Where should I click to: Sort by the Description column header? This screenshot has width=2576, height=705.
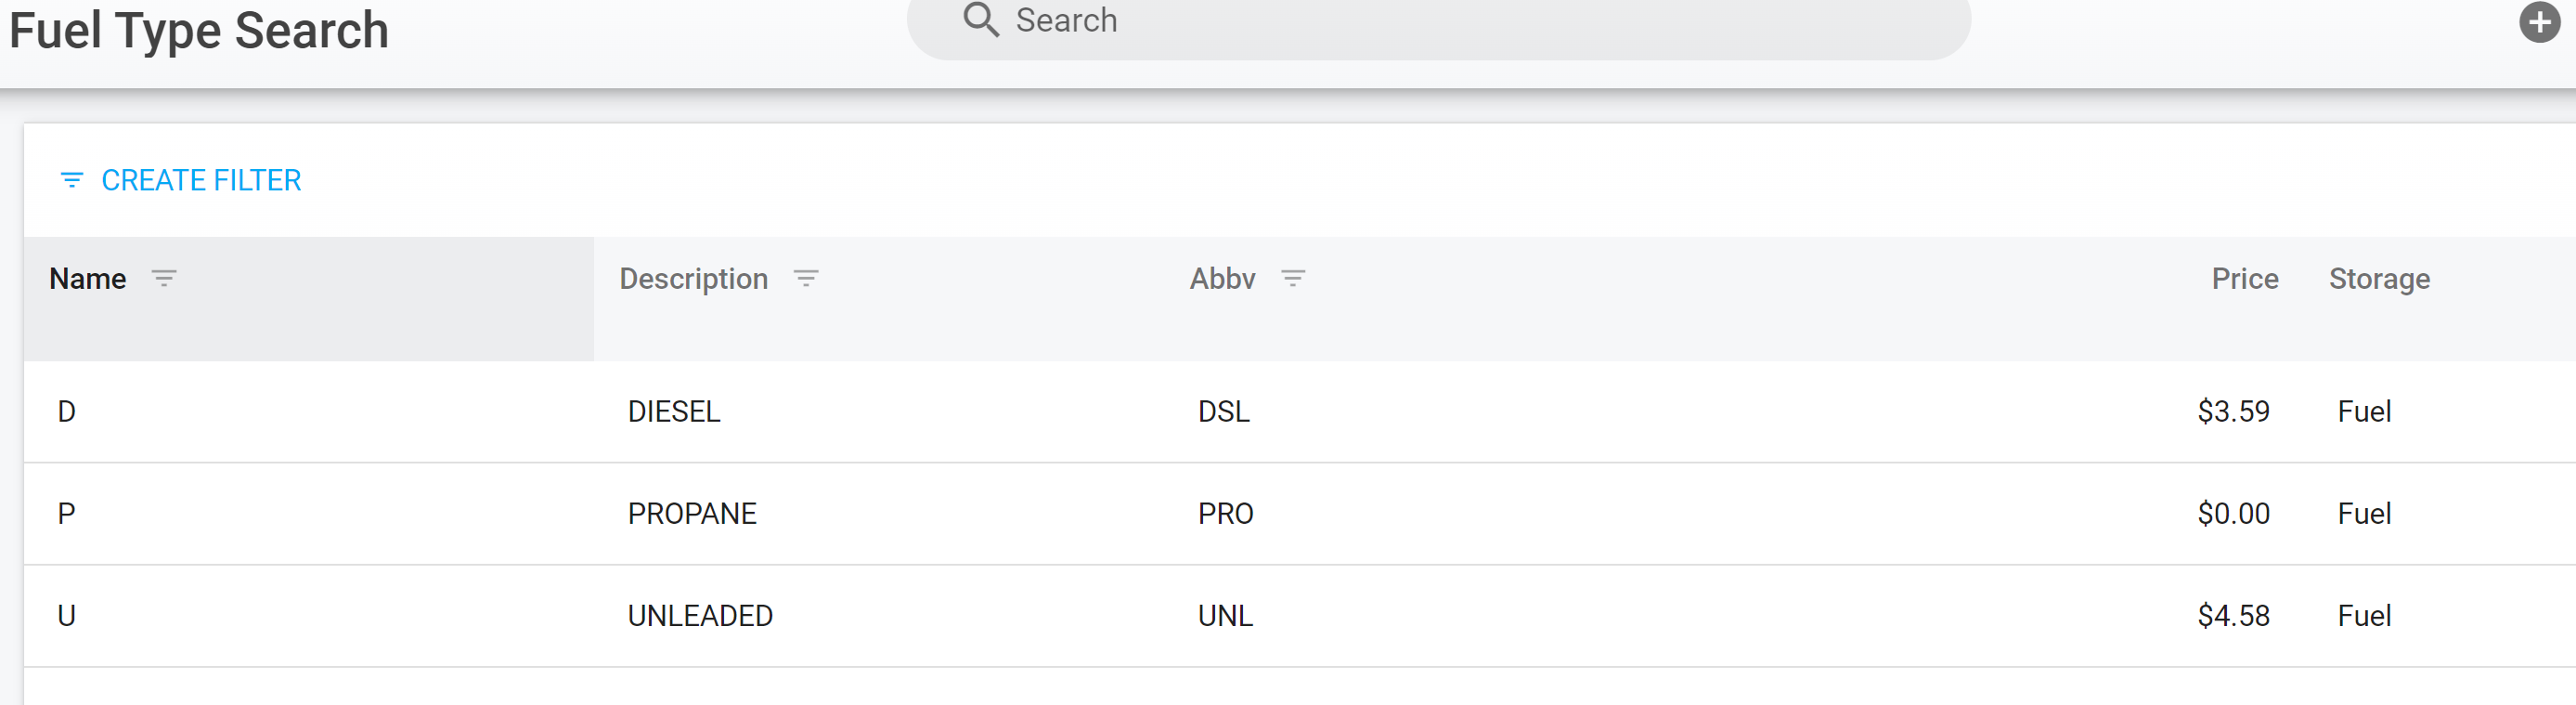pyautogui.click(x=693, y=279)
